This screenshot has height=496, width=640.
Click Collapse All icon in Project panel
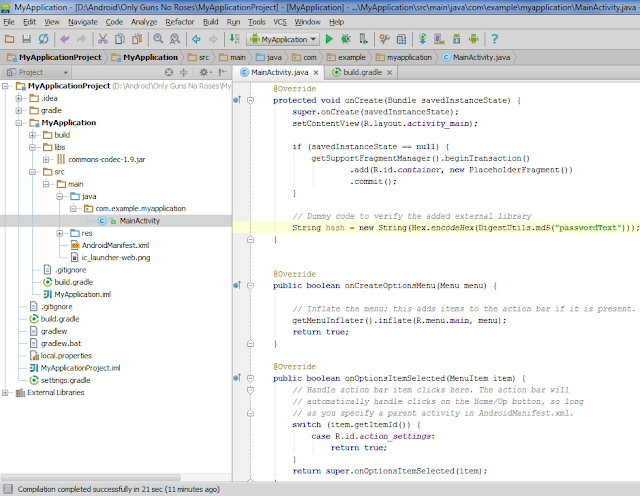tap(184, 72)
